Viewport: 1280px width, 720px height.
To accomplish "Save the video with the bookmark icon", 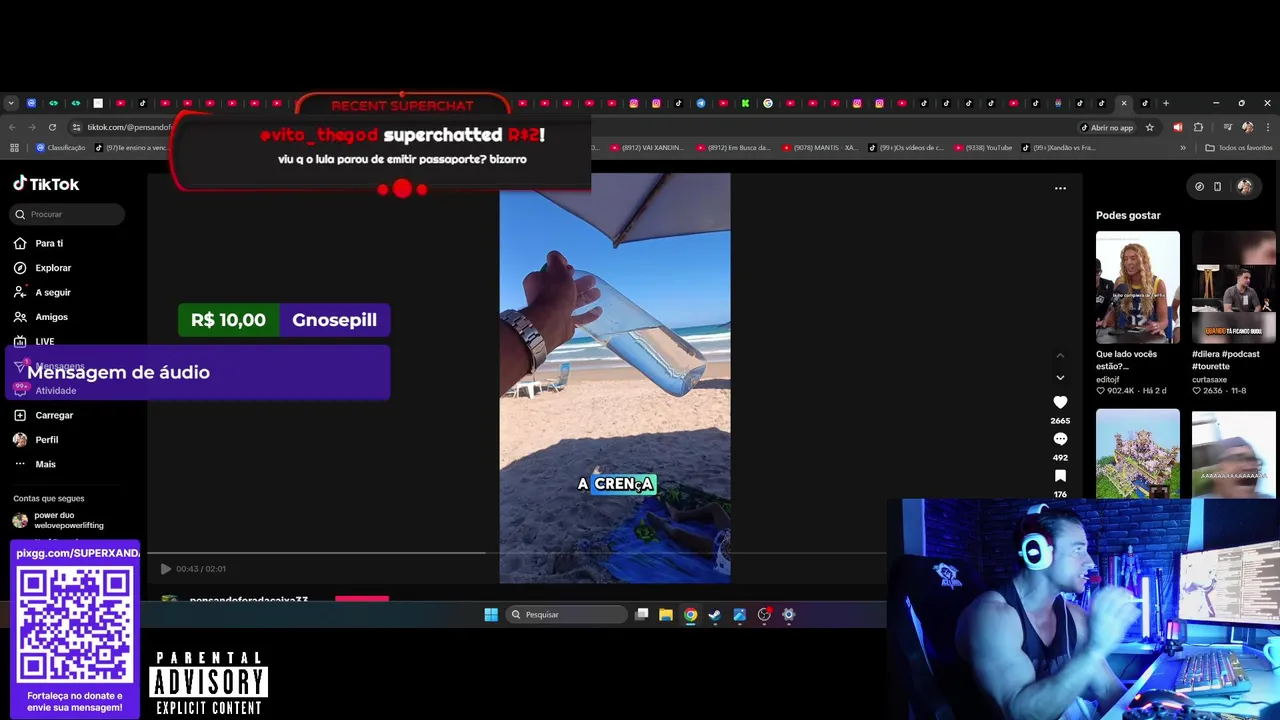I will [x=1060, y=476].
